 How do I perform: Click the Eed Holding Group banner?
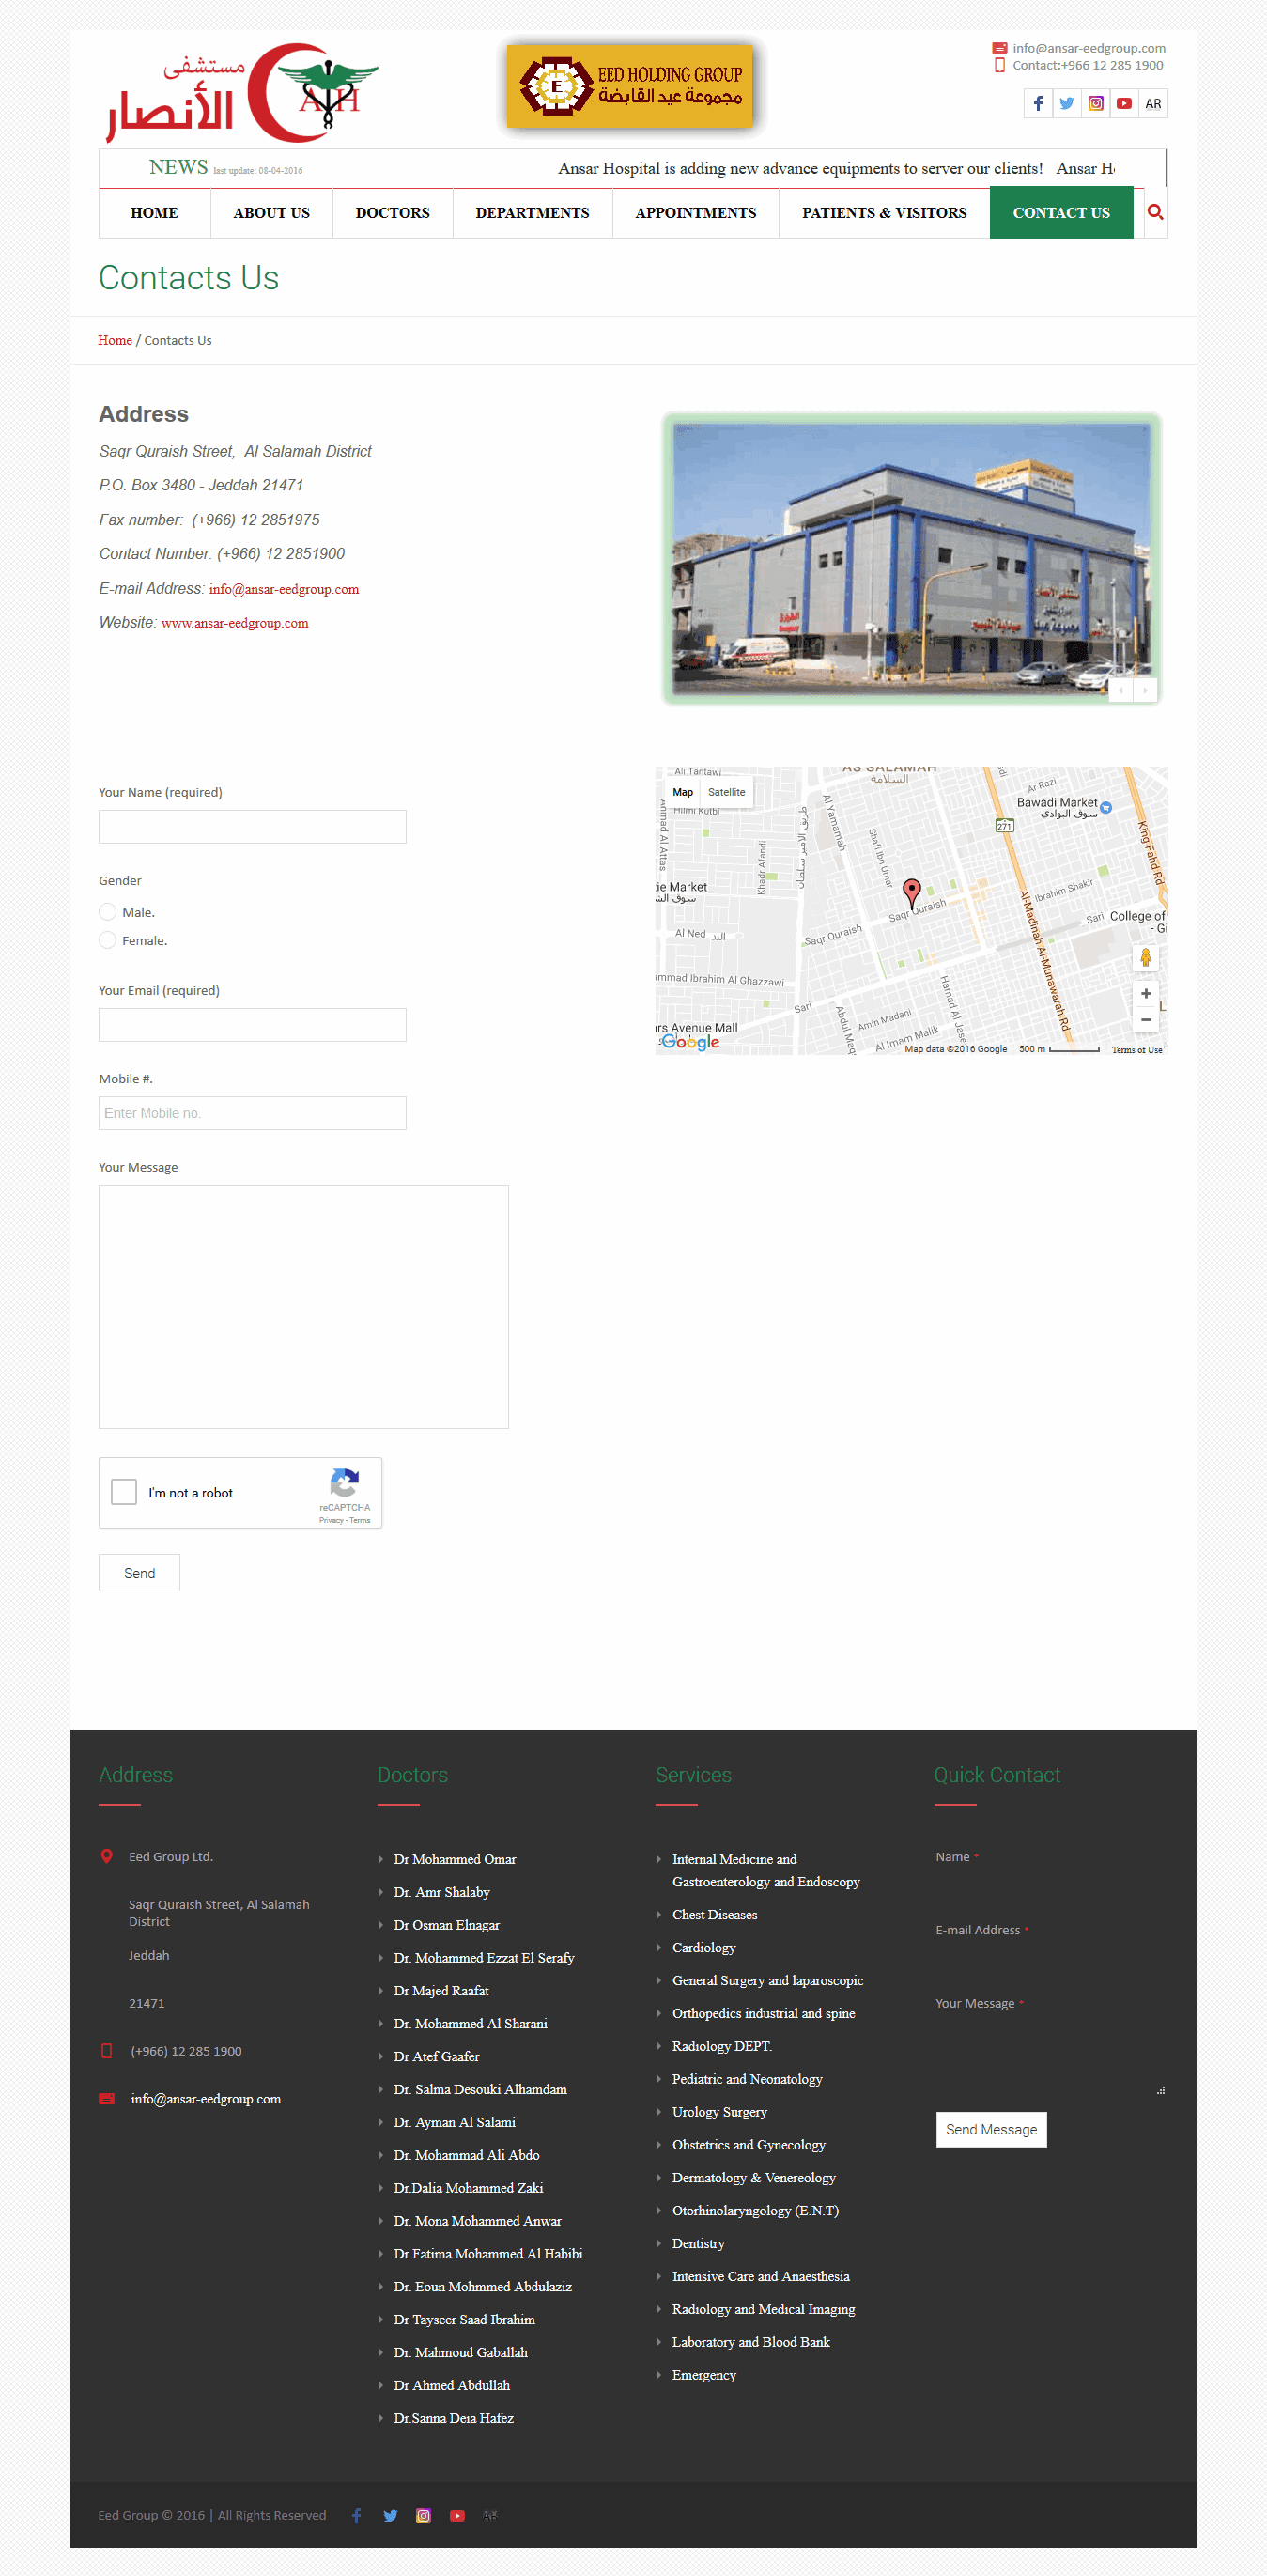coord(629,86)
